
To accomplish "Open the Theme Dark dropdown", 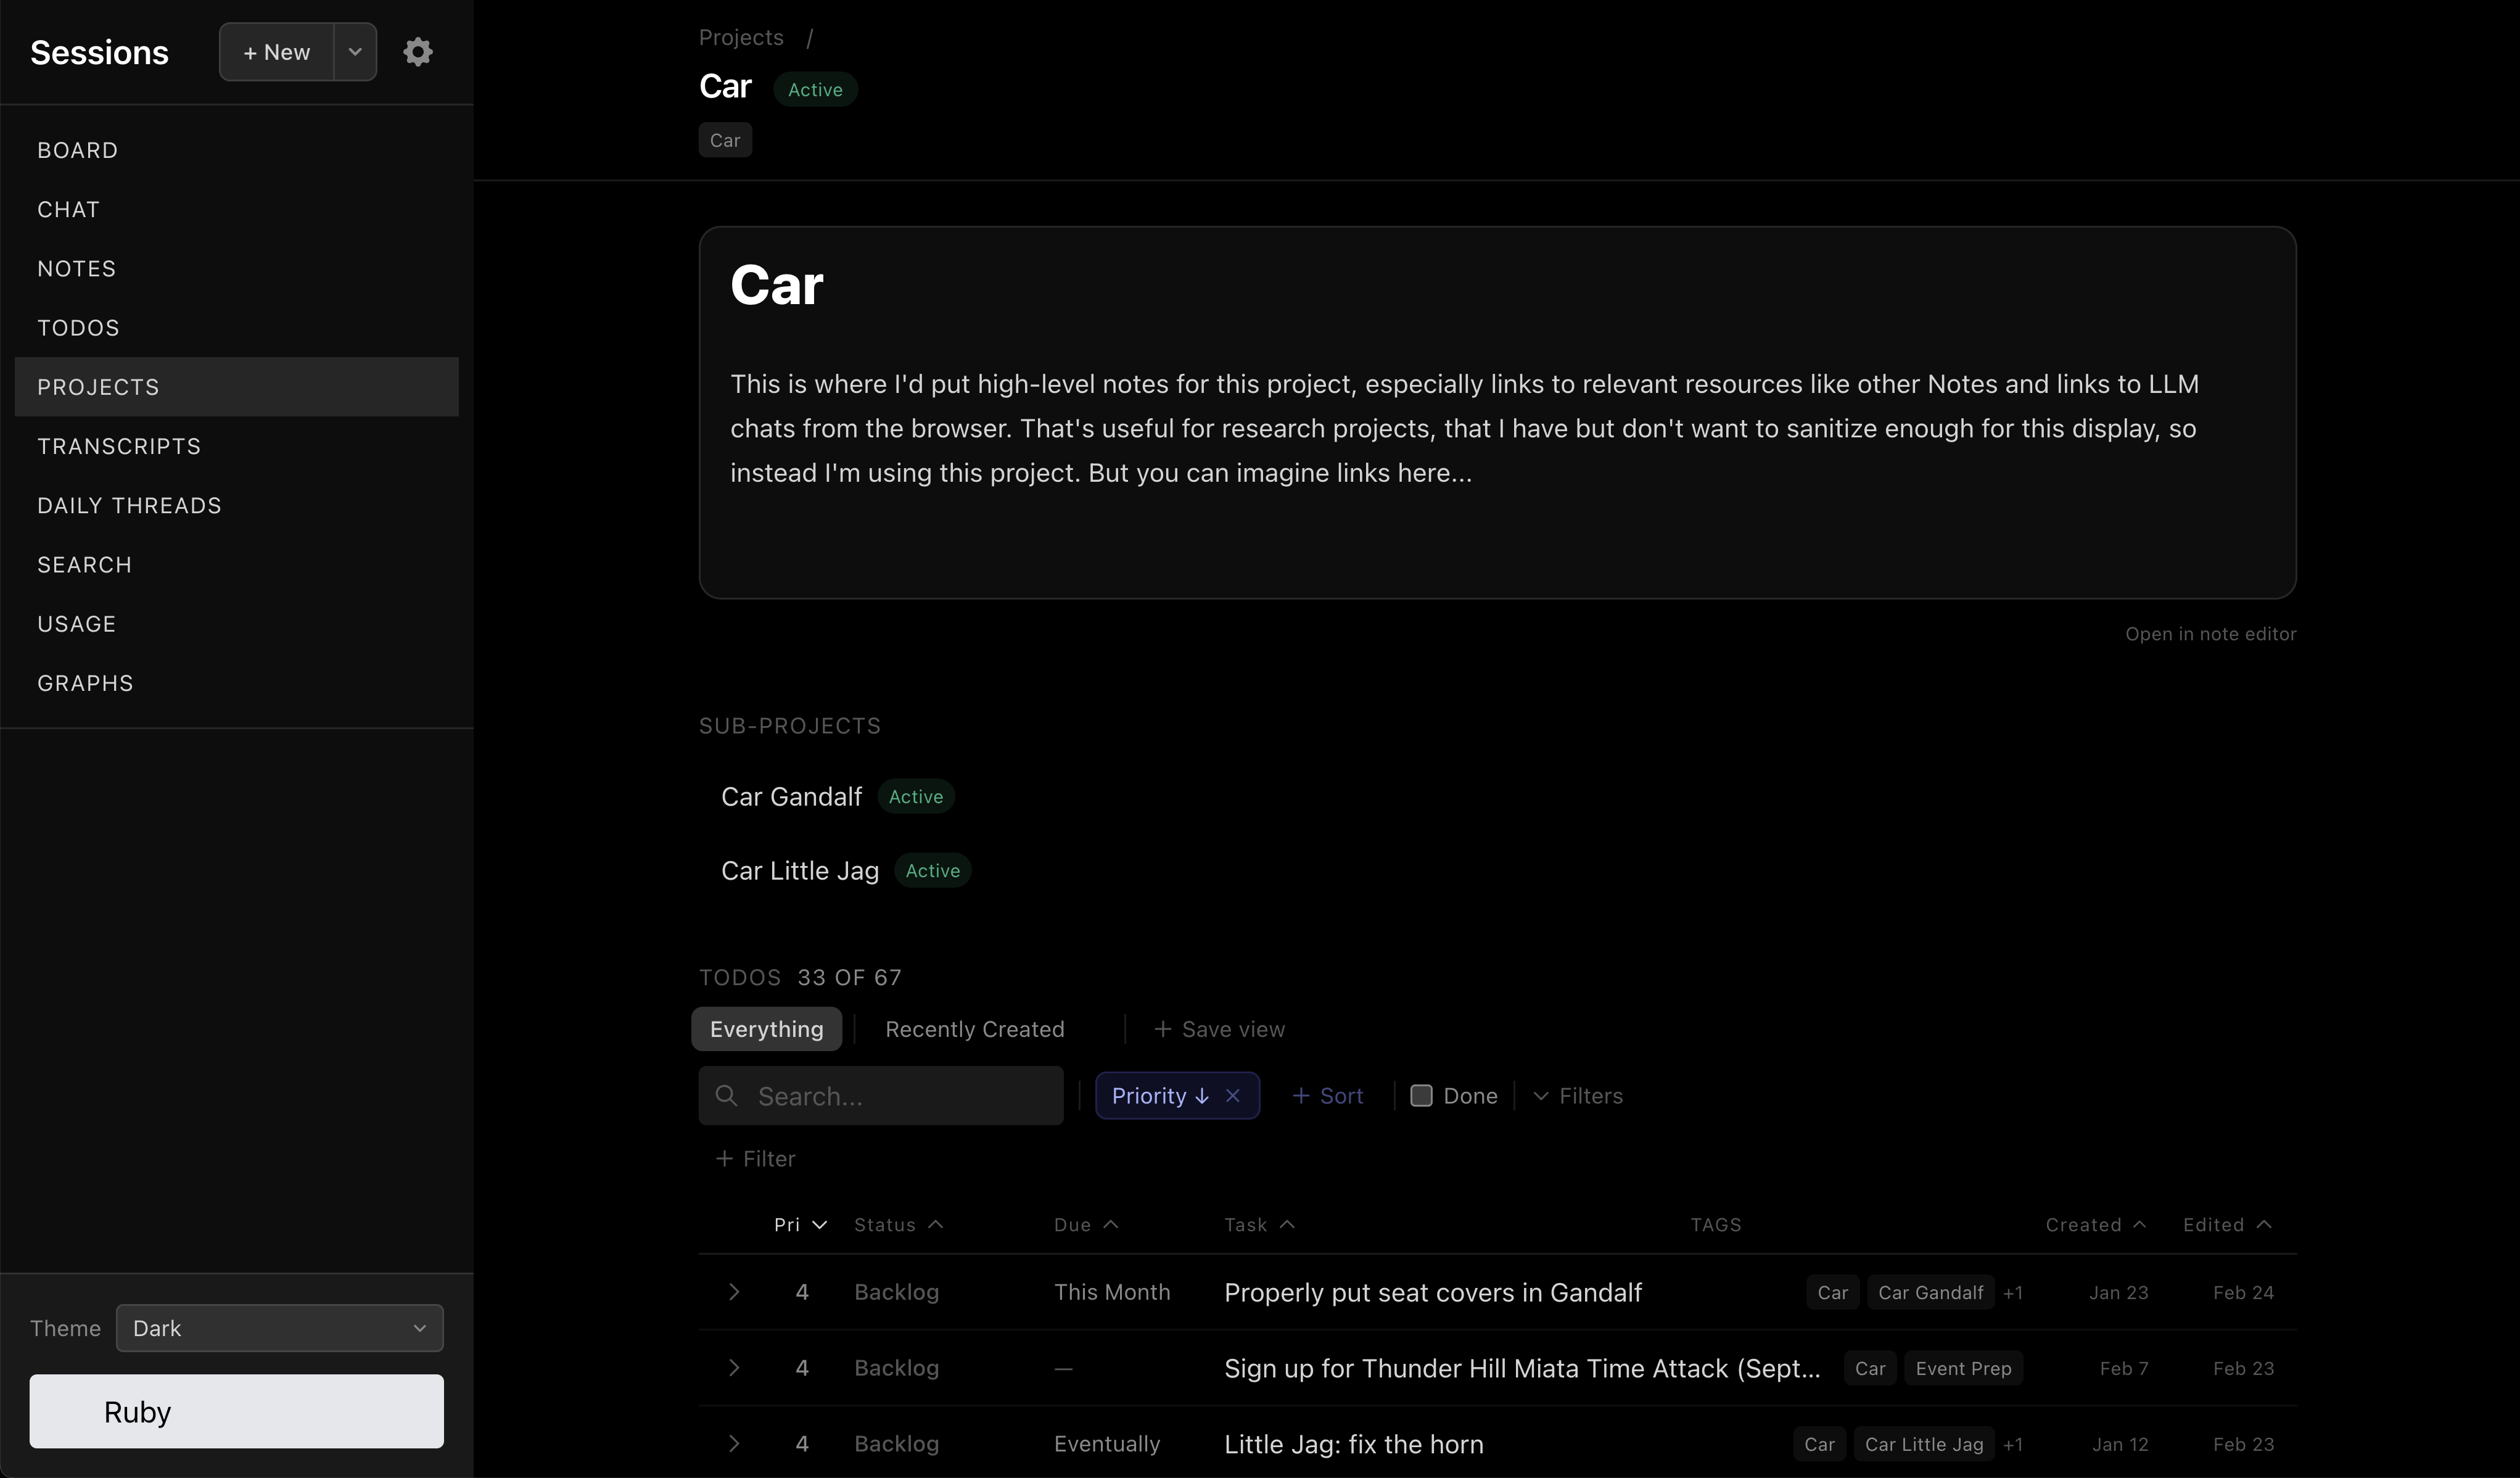I will point(279,1328).
